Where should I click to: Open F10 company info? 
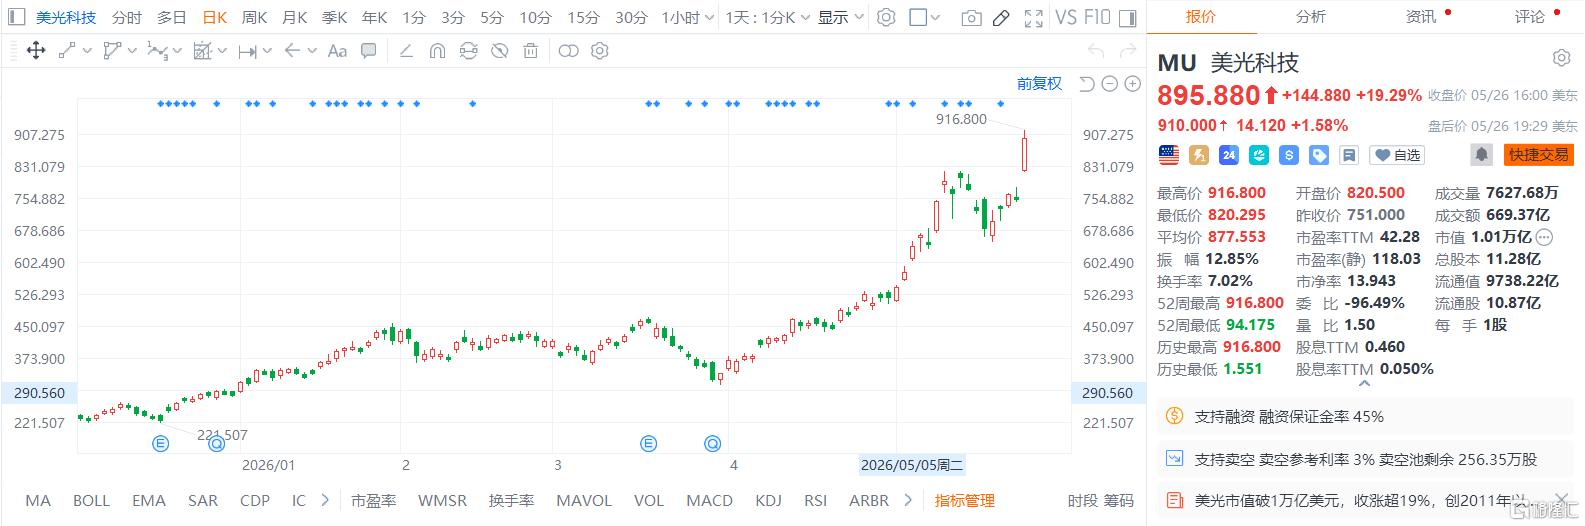pyautogui.click(x=1097, y=17)
